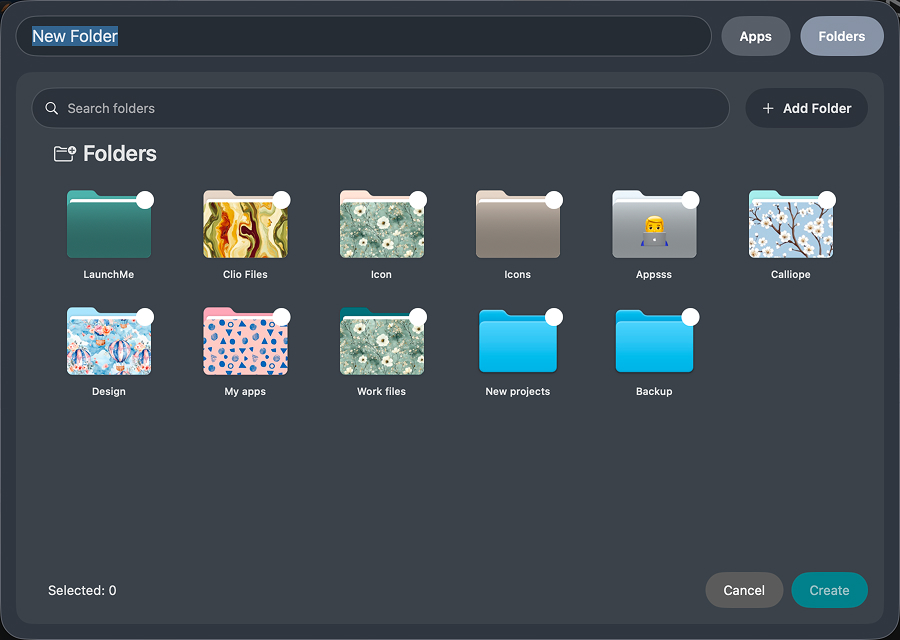The width and height of the screenshot is (900, 640).
Task: Open the Clio Files folder icon
Action: (x=245, y=224)
